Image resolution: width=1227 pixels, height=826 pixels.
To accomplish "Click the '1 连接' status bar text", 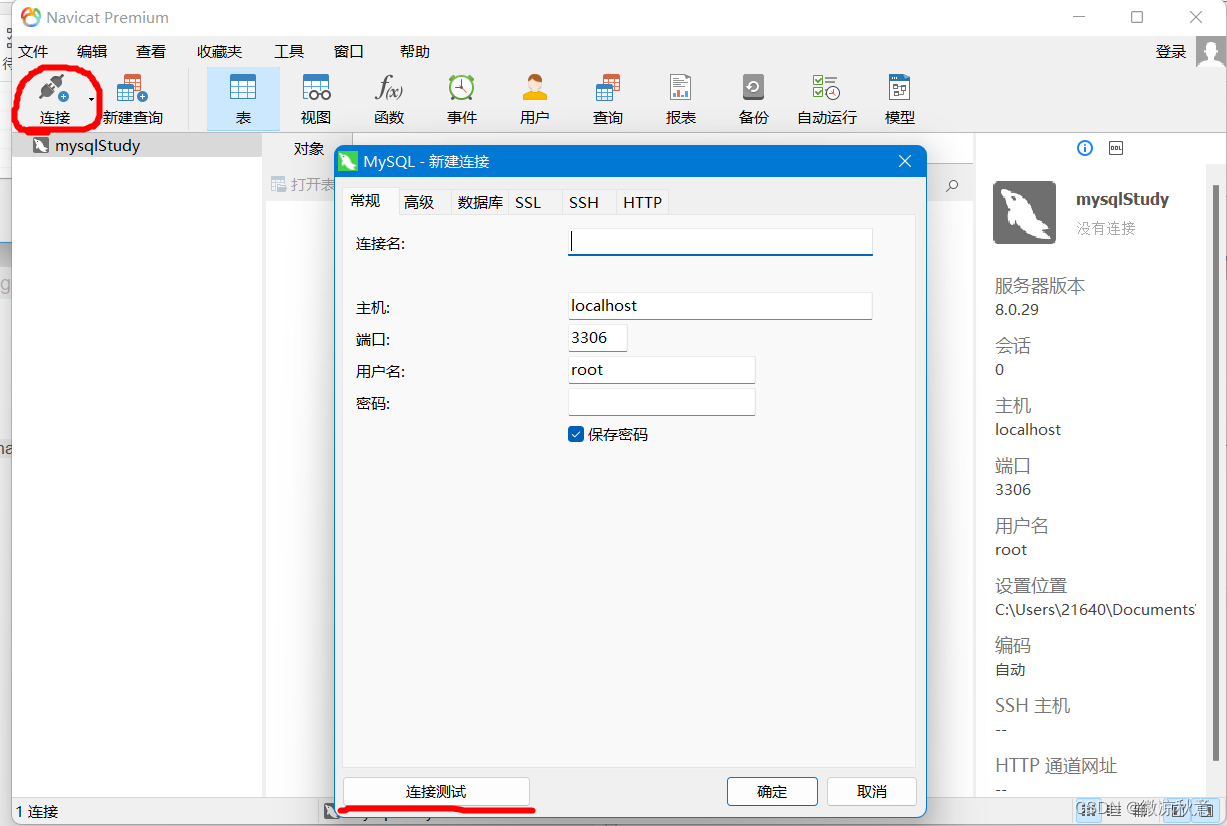I will (x=37, y=812).
